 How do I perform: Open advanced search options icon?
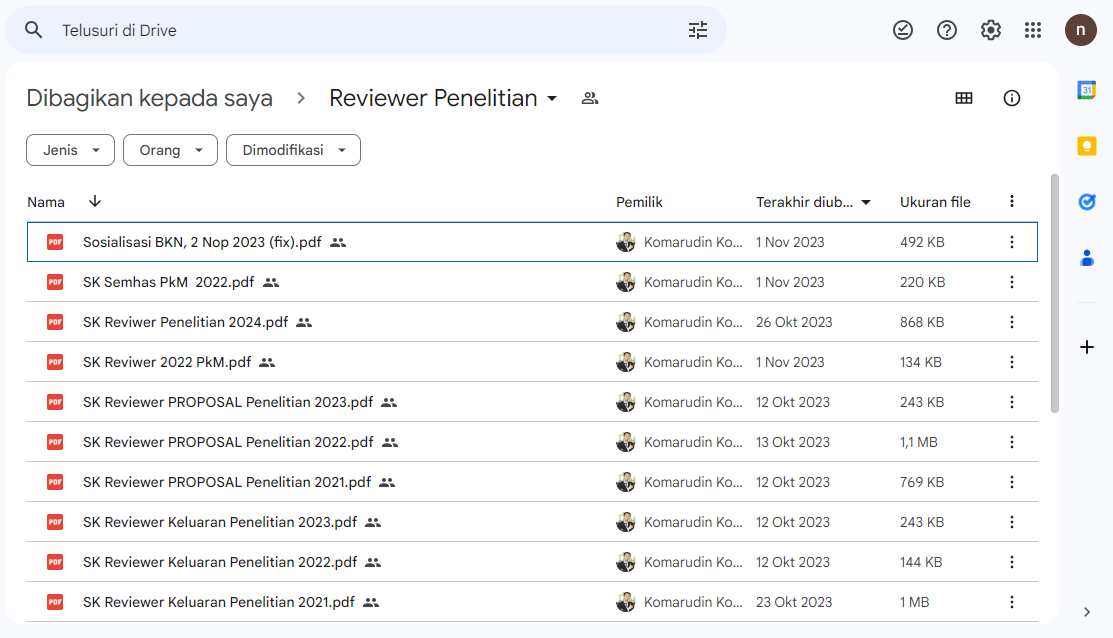click(x=697, y=30)
